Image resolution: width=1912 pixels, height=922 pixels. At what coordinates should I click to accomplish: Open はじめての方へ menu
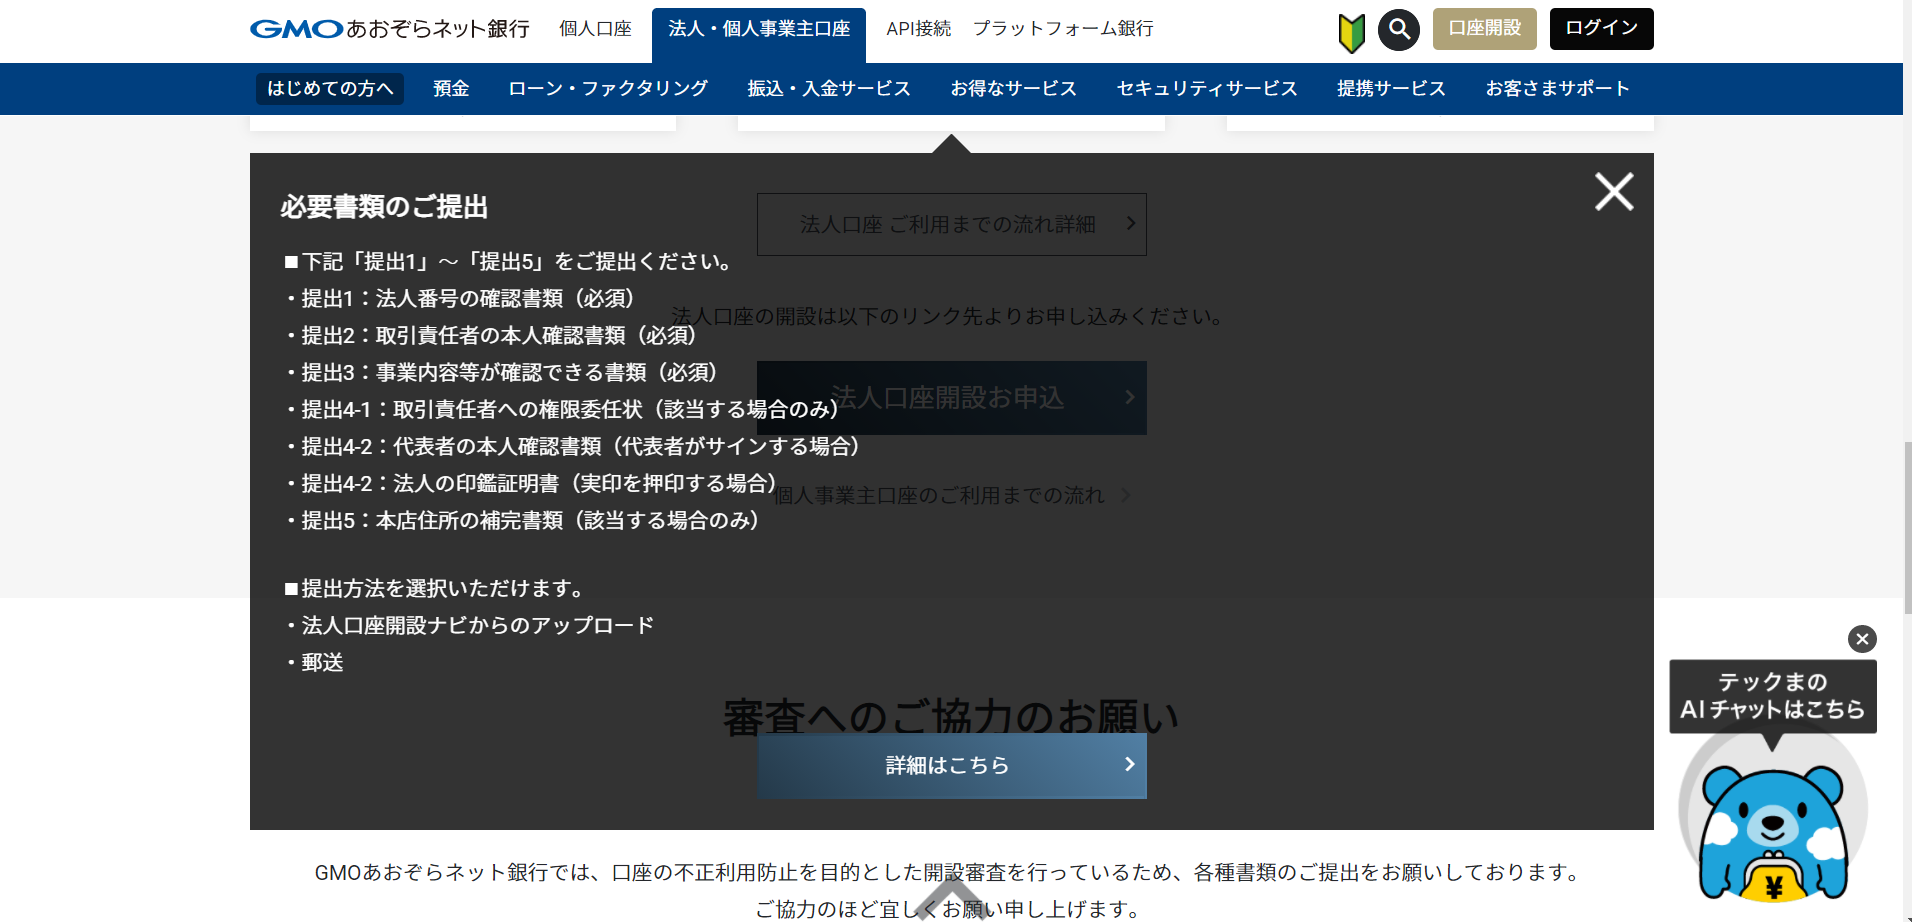point(330,89)
